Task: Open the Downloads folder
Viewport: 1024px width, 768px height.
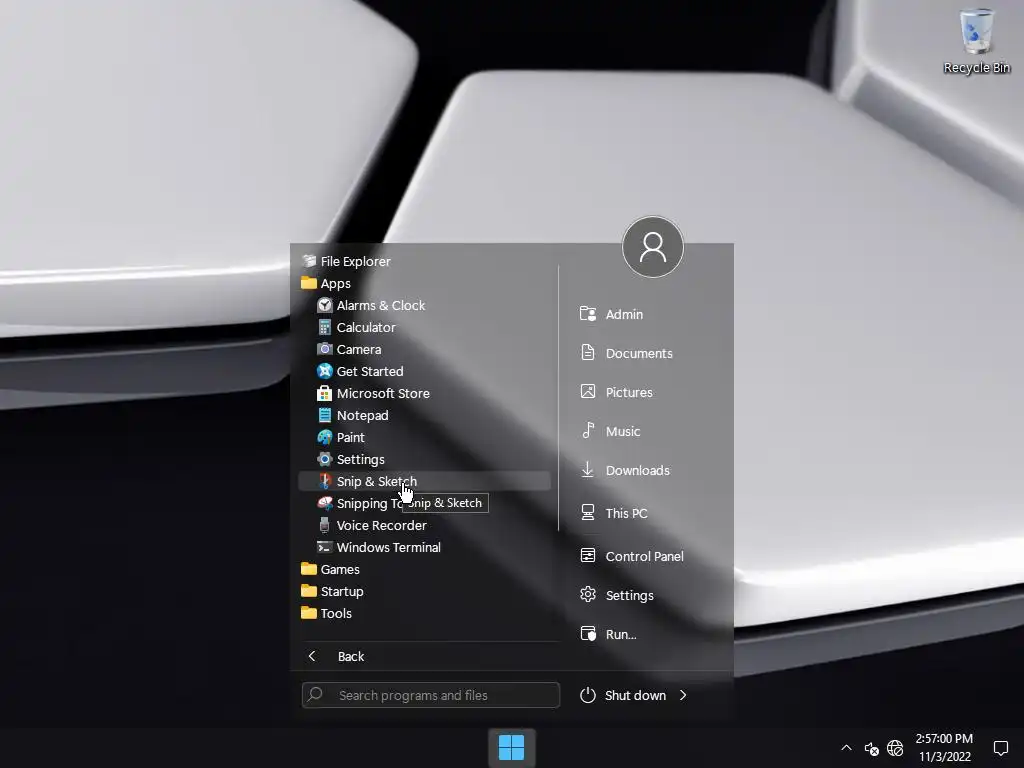Action: pos(625,470)
